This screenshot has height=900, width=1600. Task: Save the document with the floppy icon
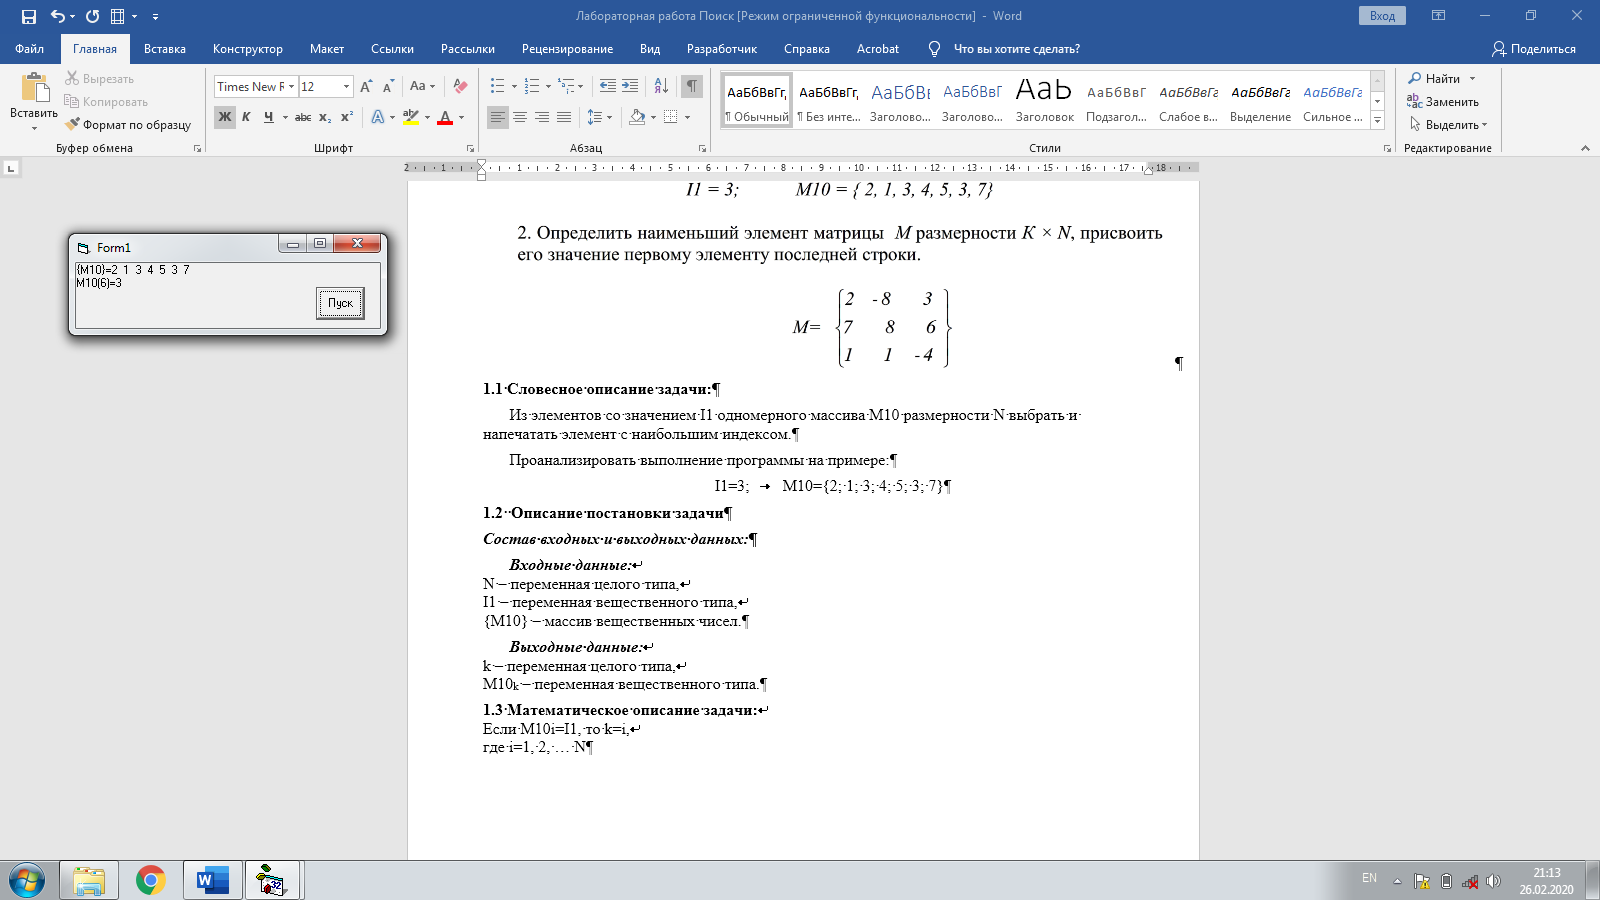pyautogui.click(x=28, y=16)
